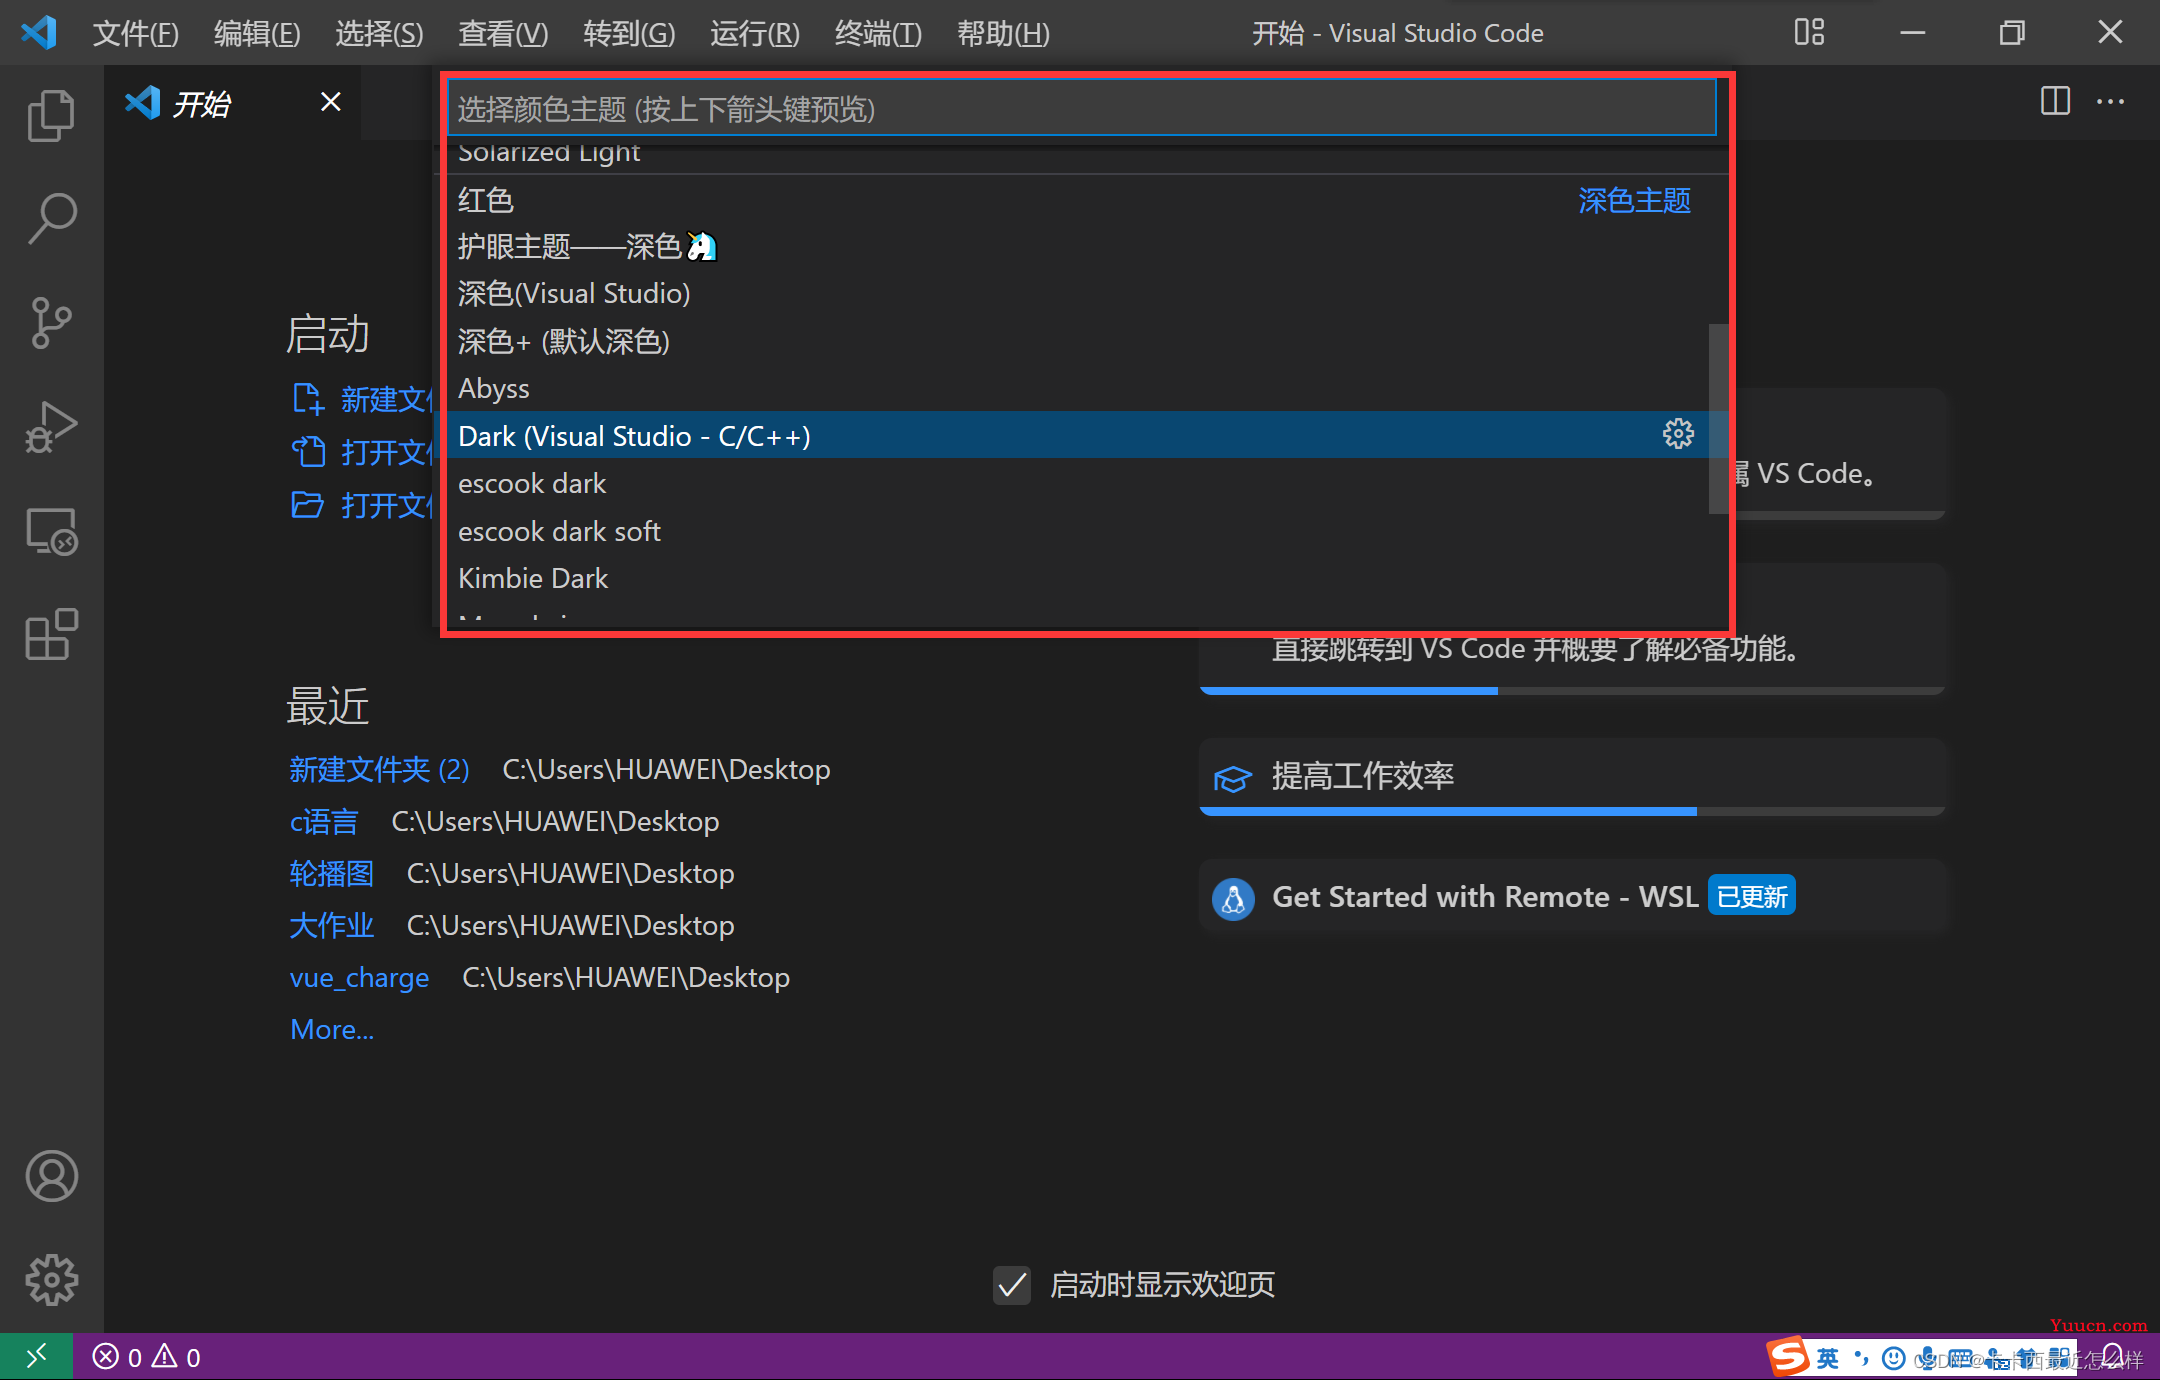Screen dimensions: 2160x1380
Task: Open the 运行(R) menu
Action: click(x=755, y=33)
